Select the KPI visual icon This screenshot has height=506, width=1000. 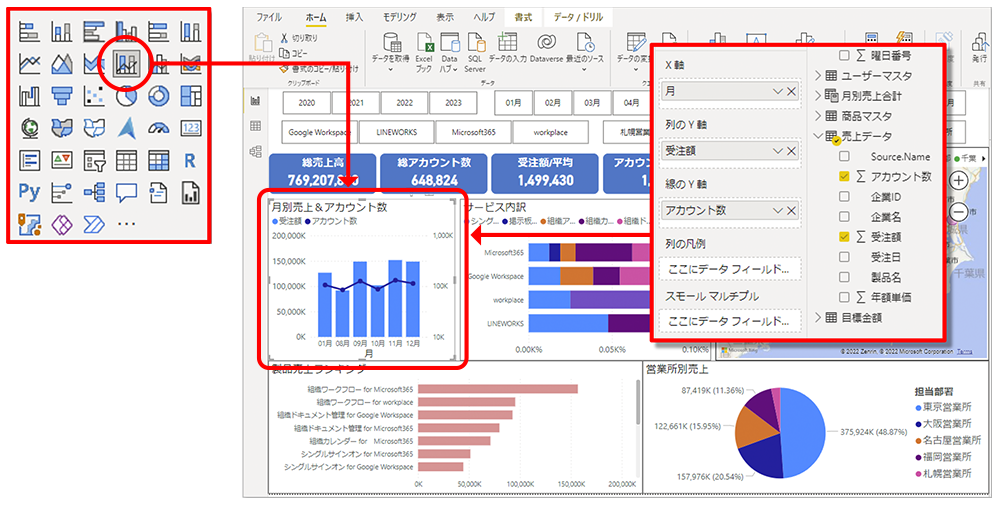62,160
